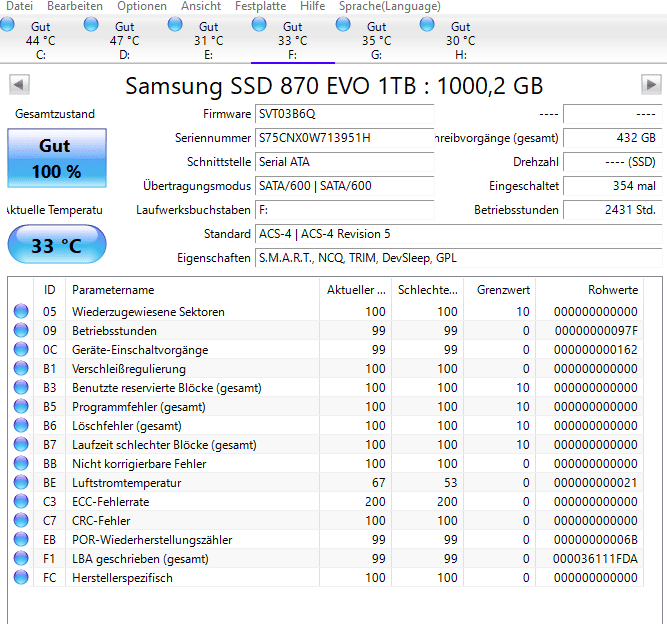Image resolution: width=667 pixels, height=624 pixels.
Task: Open the Hilfe menu
Action: click(312, 6)
